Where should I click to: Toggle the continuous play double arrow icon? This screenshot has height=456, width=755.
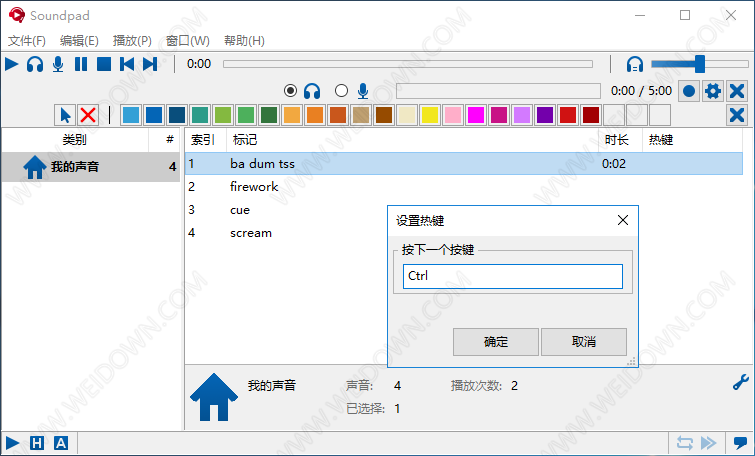[x=709, y=443]
